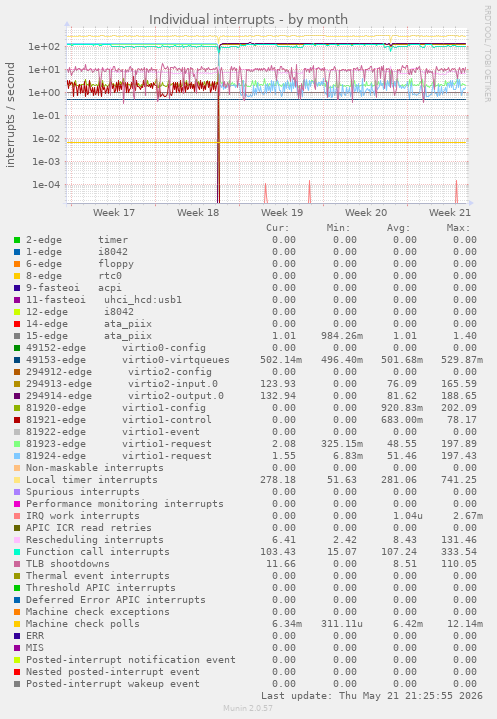Viewport: 497px width, 719px height.
Task: Click the pink TLB shootdowns legend swatch
Action: [17, 564]
